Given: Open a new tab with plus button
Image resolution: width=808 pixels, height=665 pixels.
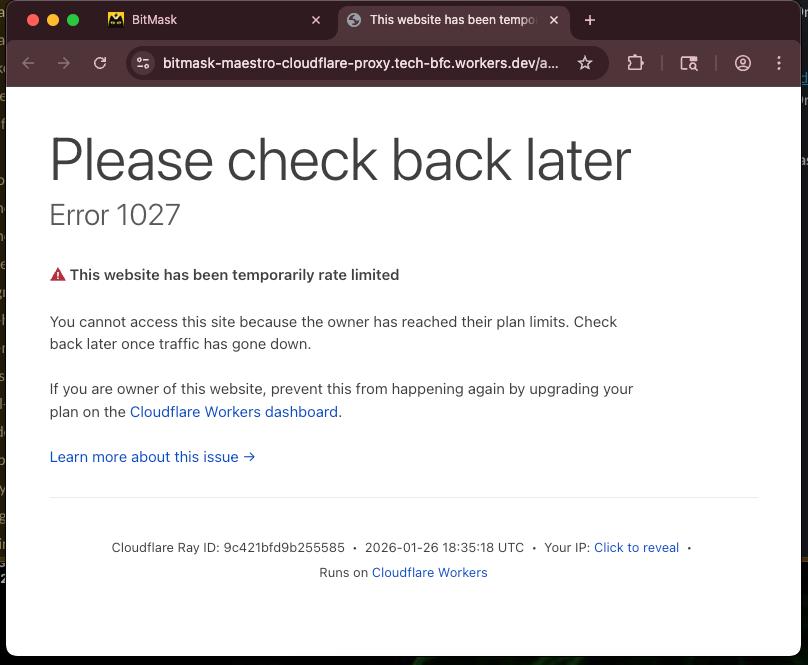Looking at the screenshot, I should 590,20.
